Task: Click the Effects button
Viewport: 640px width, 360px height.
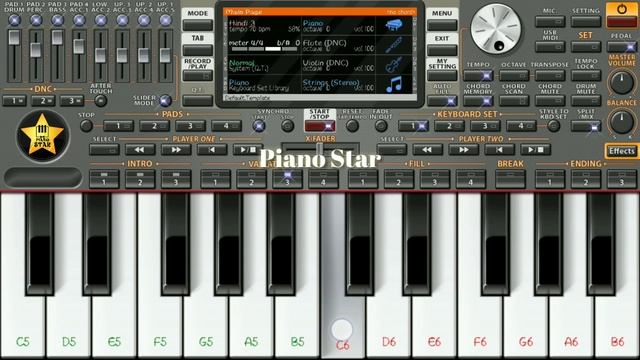Action: click(622, 151)
